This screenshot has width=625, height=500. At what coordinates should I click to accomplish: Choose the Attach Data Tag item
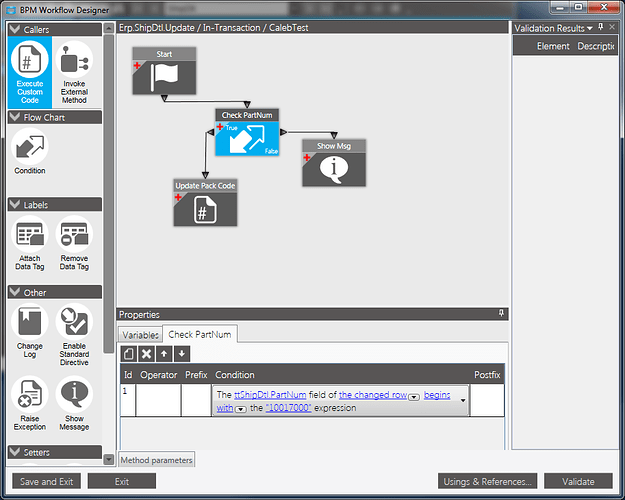[30, 243]
